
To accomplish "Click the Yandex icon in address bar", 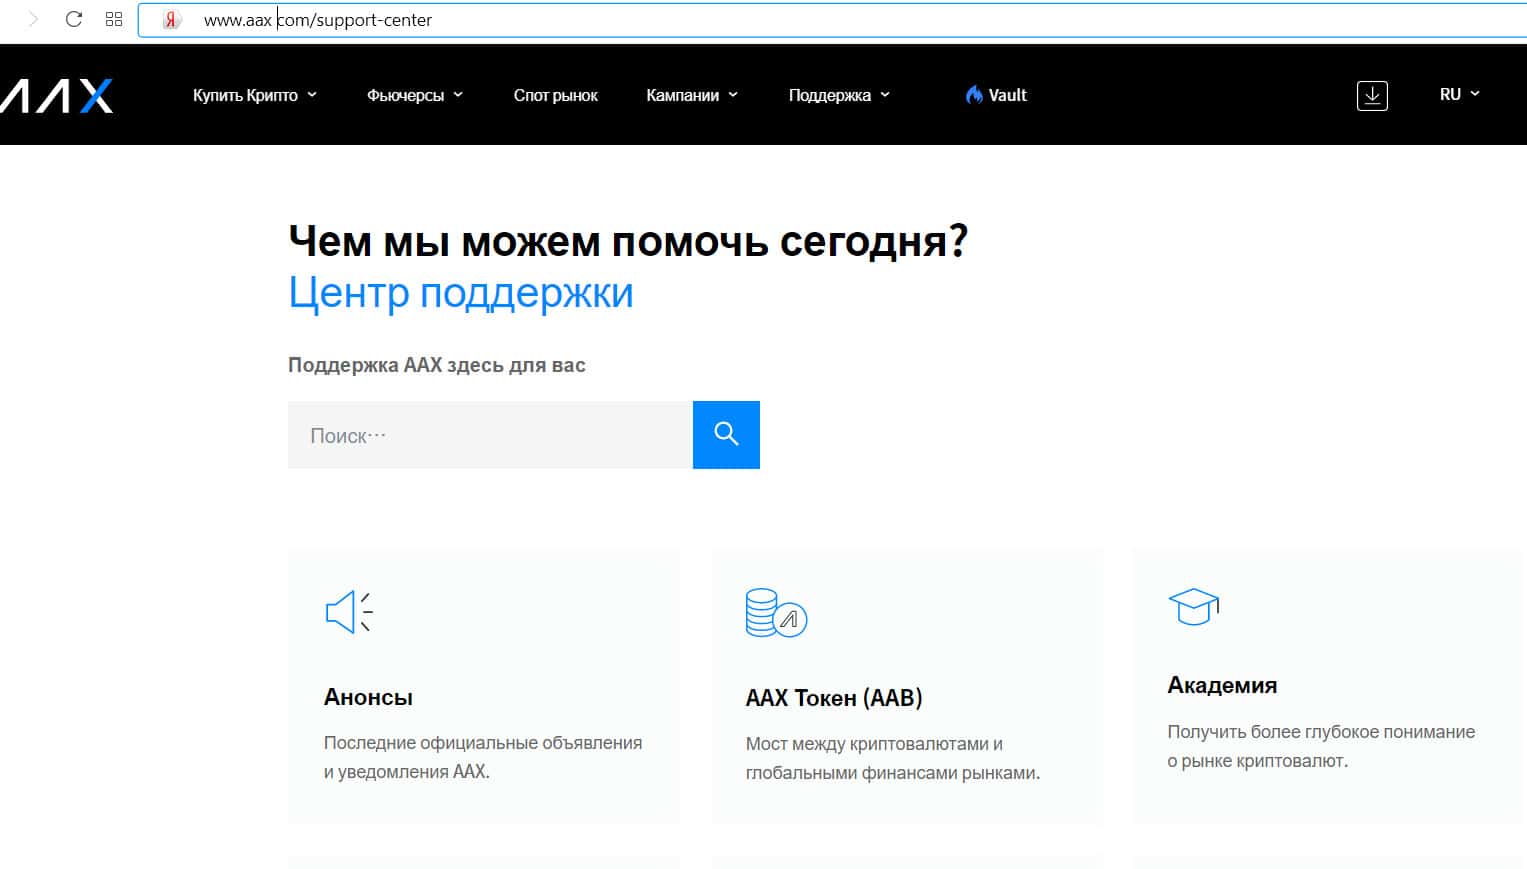I will click(172, 20).
